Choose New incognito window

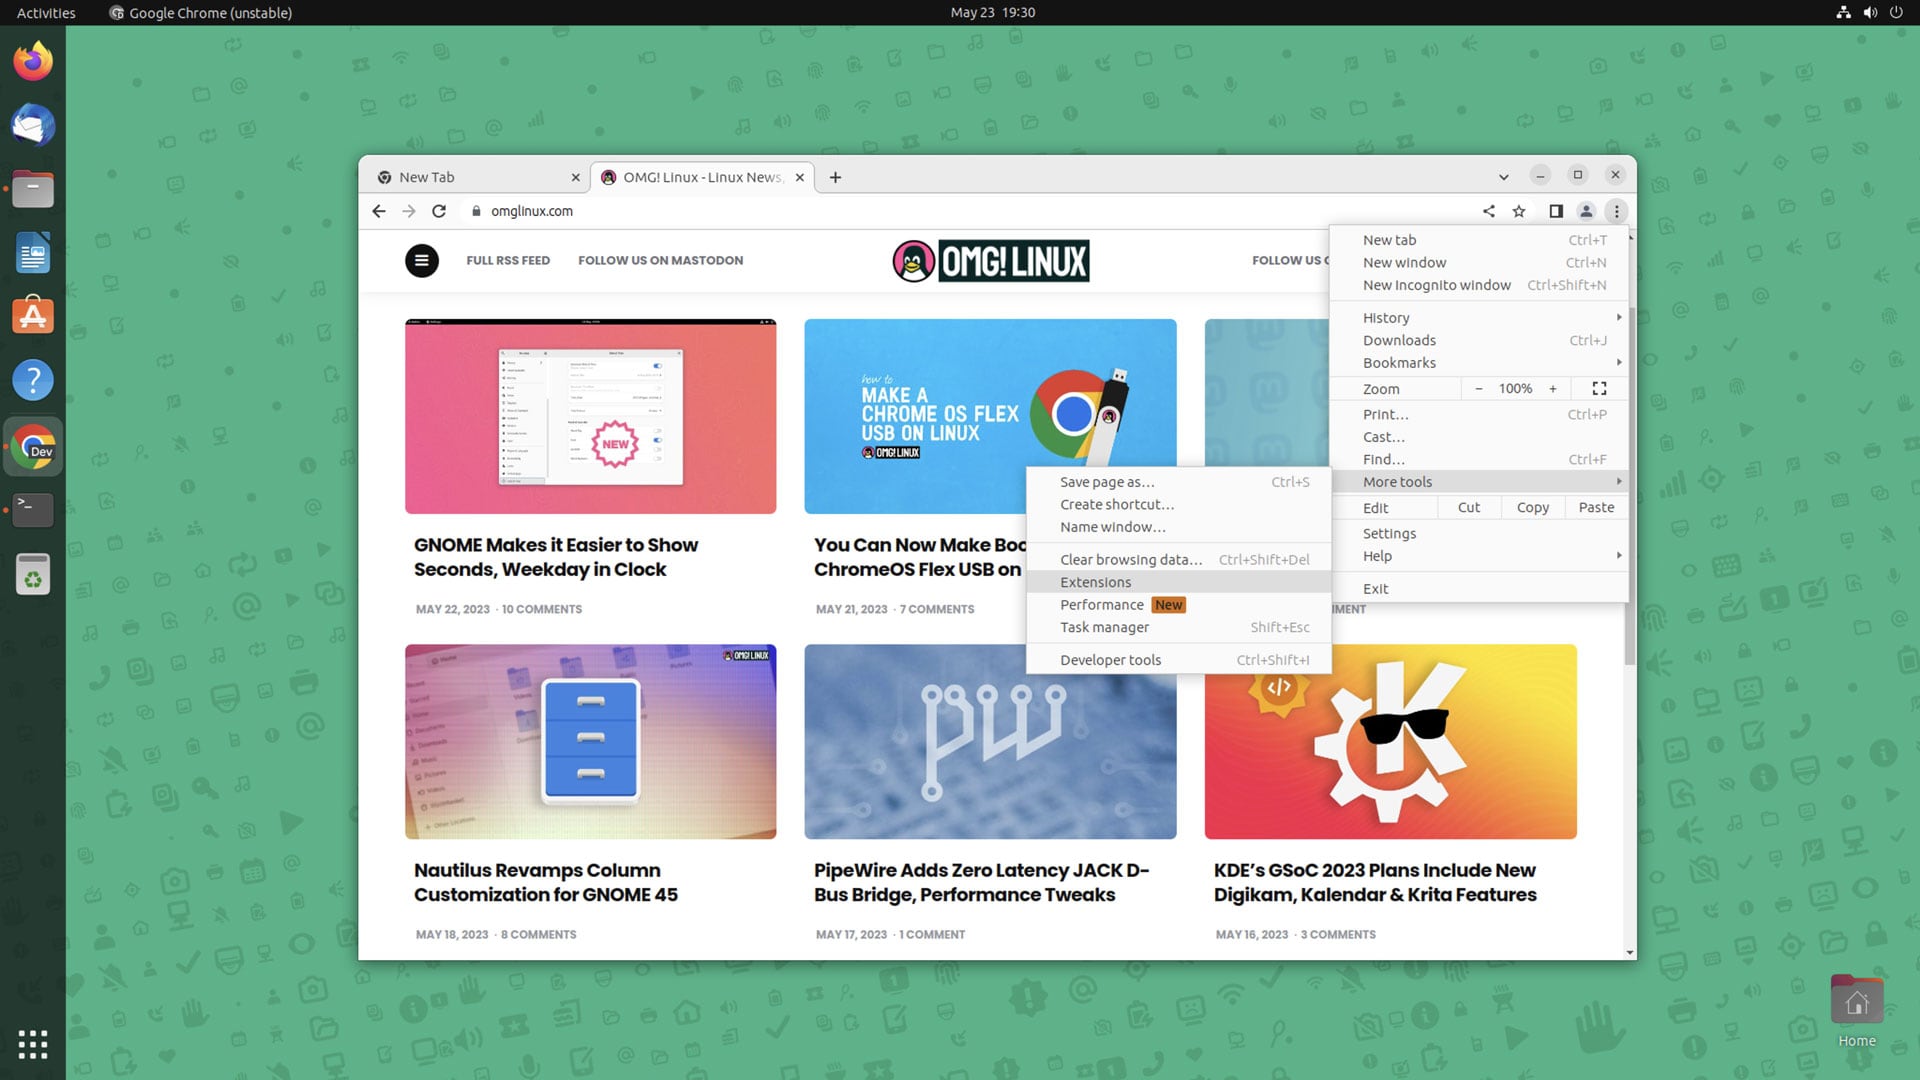[x=1479, y=285]
